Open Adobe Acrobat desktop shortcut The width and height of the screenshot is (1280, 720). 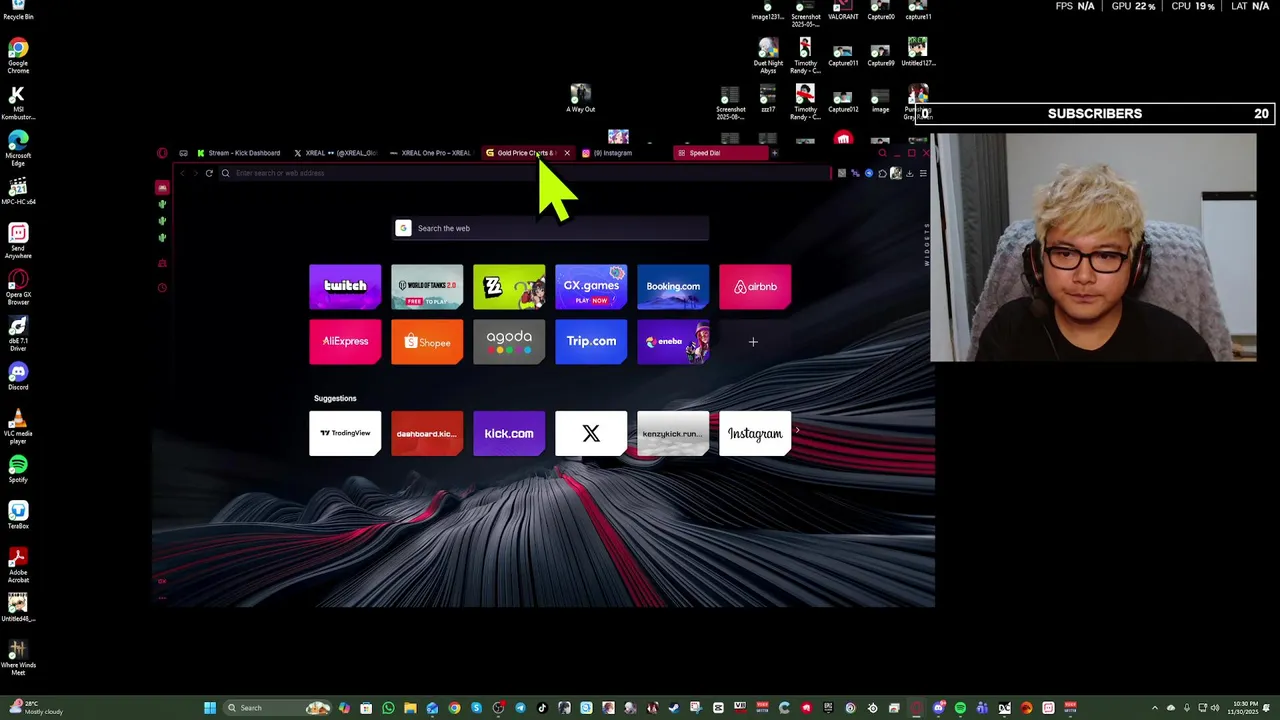click(18, 565)
